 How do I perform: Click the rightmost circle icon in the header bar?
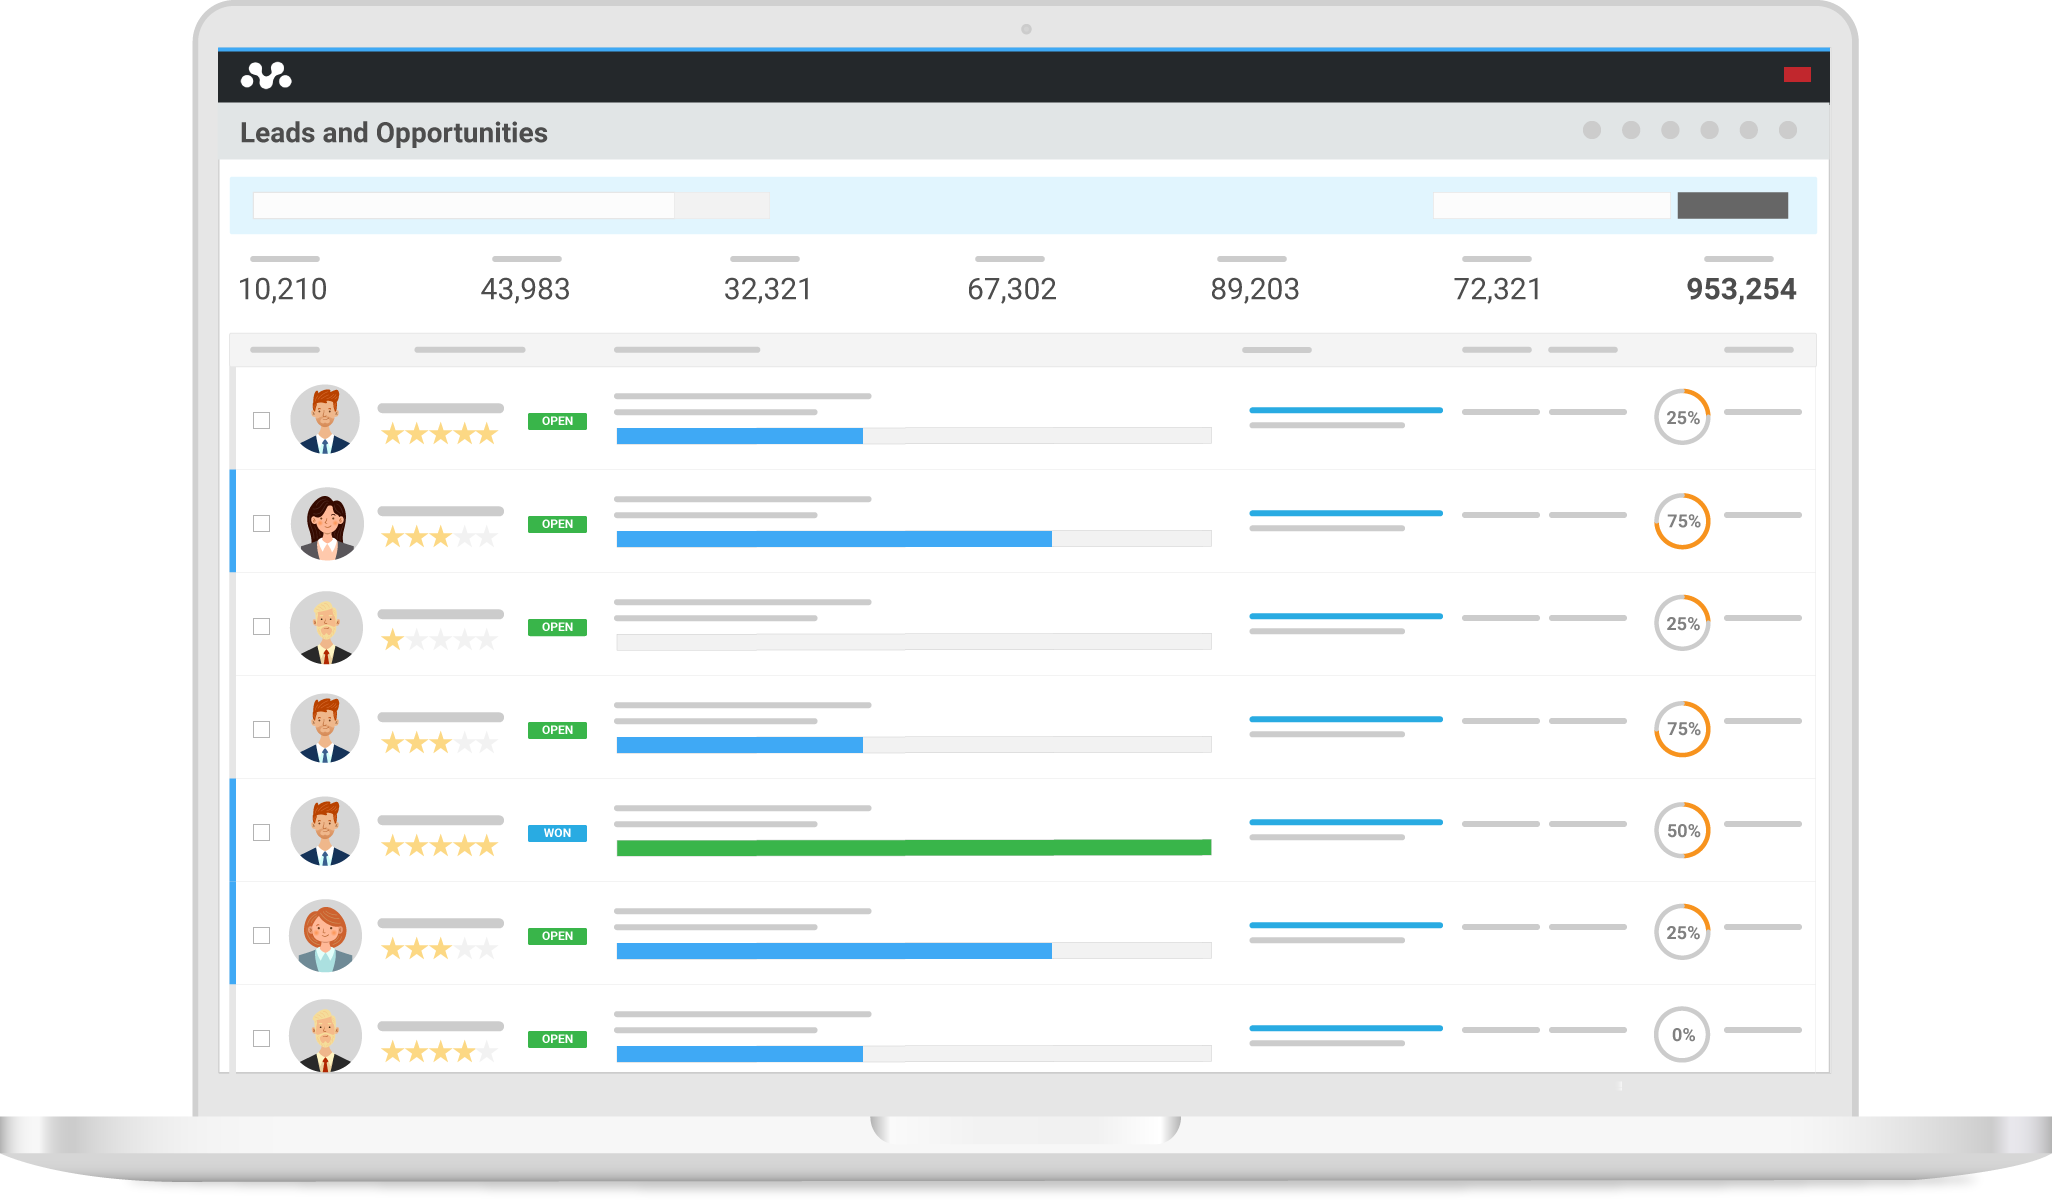pyautogui.click(x=1787, y=129)
